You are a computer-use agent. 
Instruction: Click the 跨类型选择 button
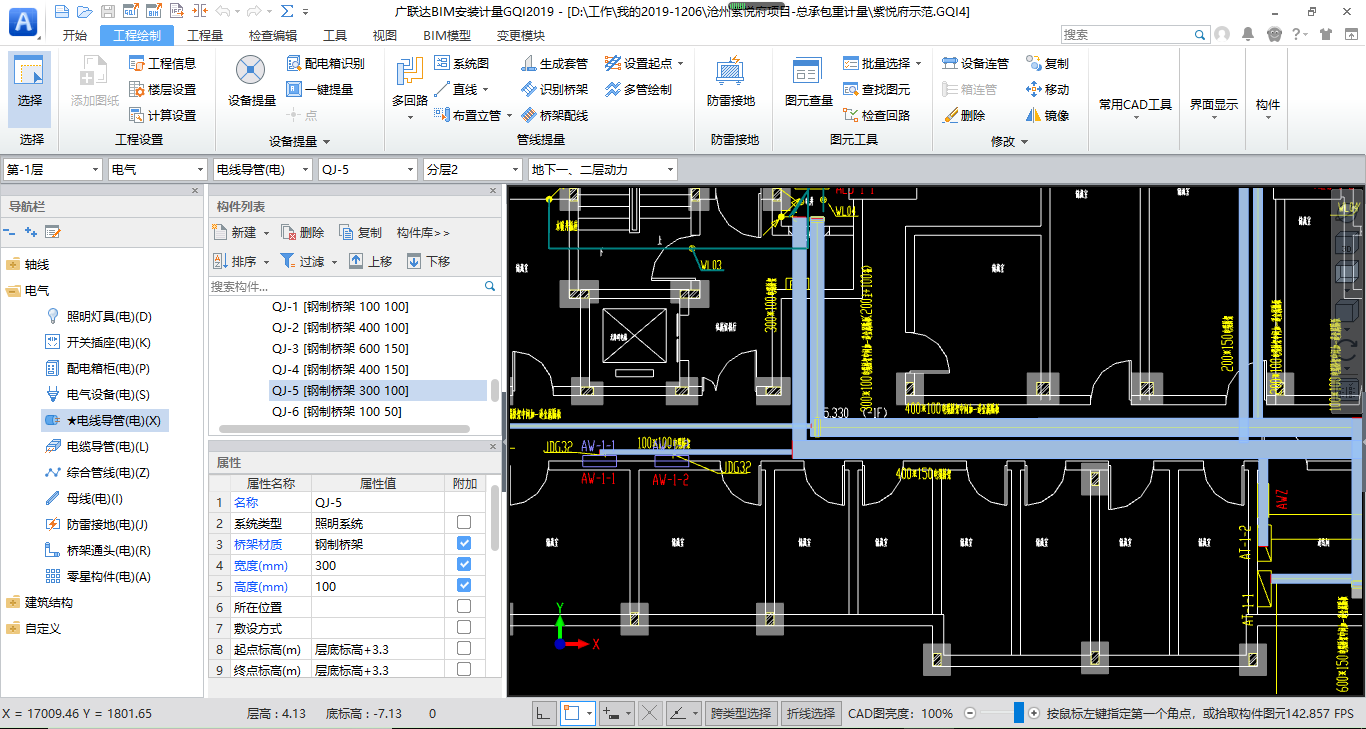[741, 713]
